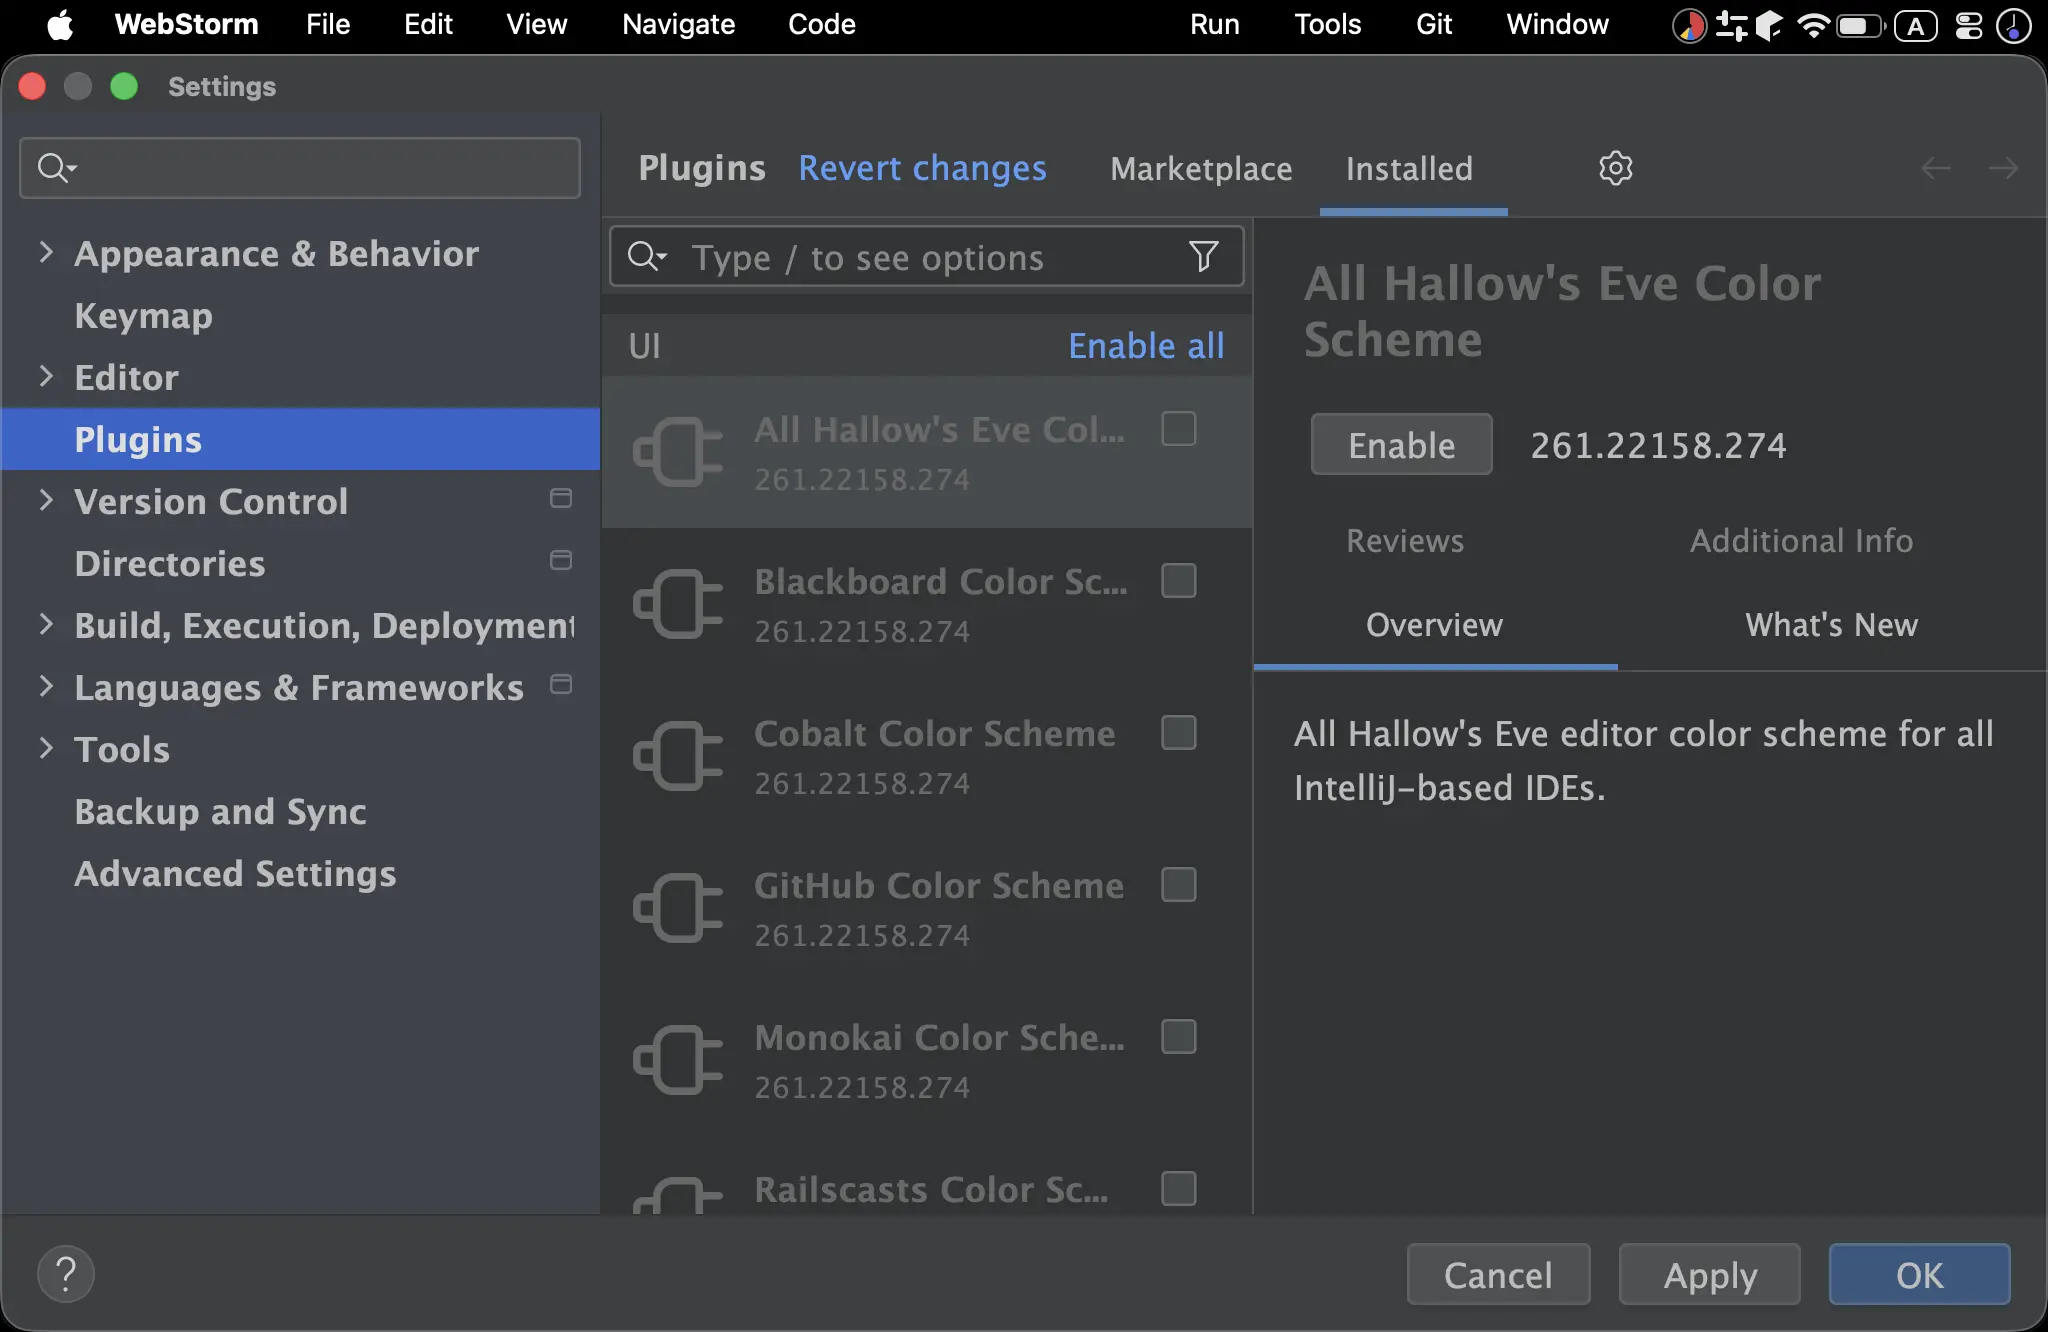Select the "GitHub Color Scheme" plugin name
The image size is (2048, 1332).
[939, 885]
